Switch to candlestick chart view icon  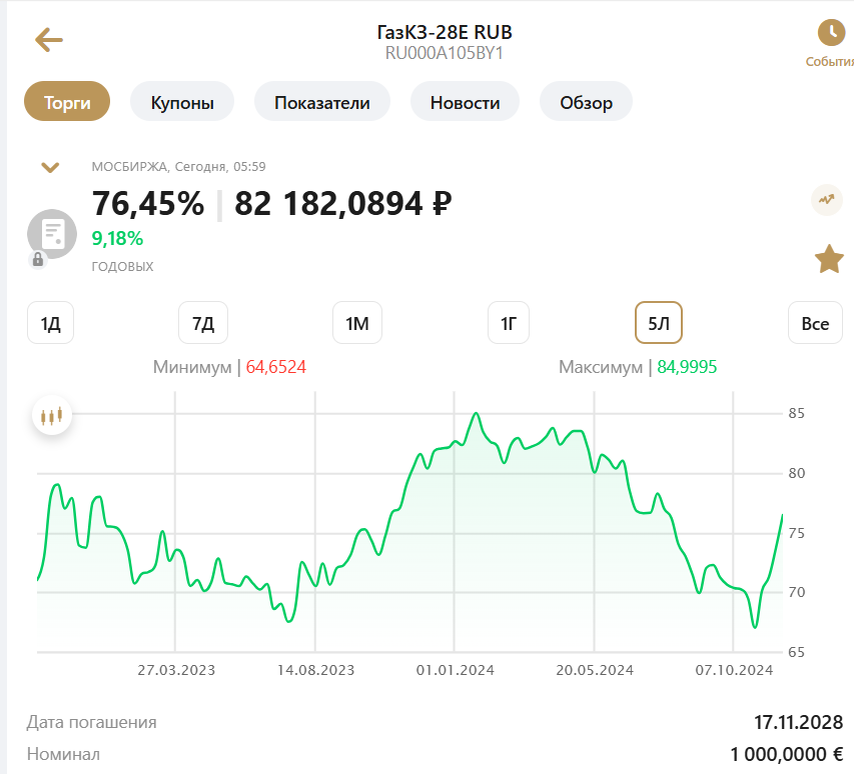[x=52, y=416]
